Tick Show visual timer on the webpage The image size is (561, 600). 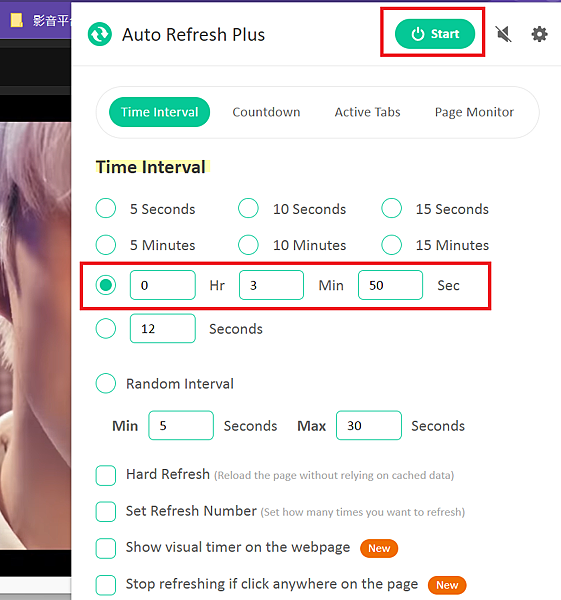click(x=106, y=548)
